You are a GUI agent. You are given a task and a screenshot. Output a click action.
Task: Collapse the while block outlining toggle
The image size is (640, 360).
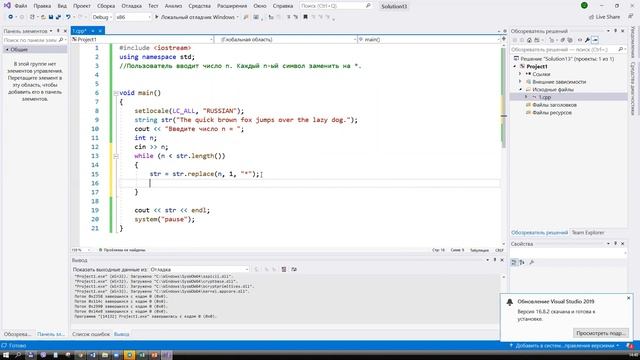point(116,156)
